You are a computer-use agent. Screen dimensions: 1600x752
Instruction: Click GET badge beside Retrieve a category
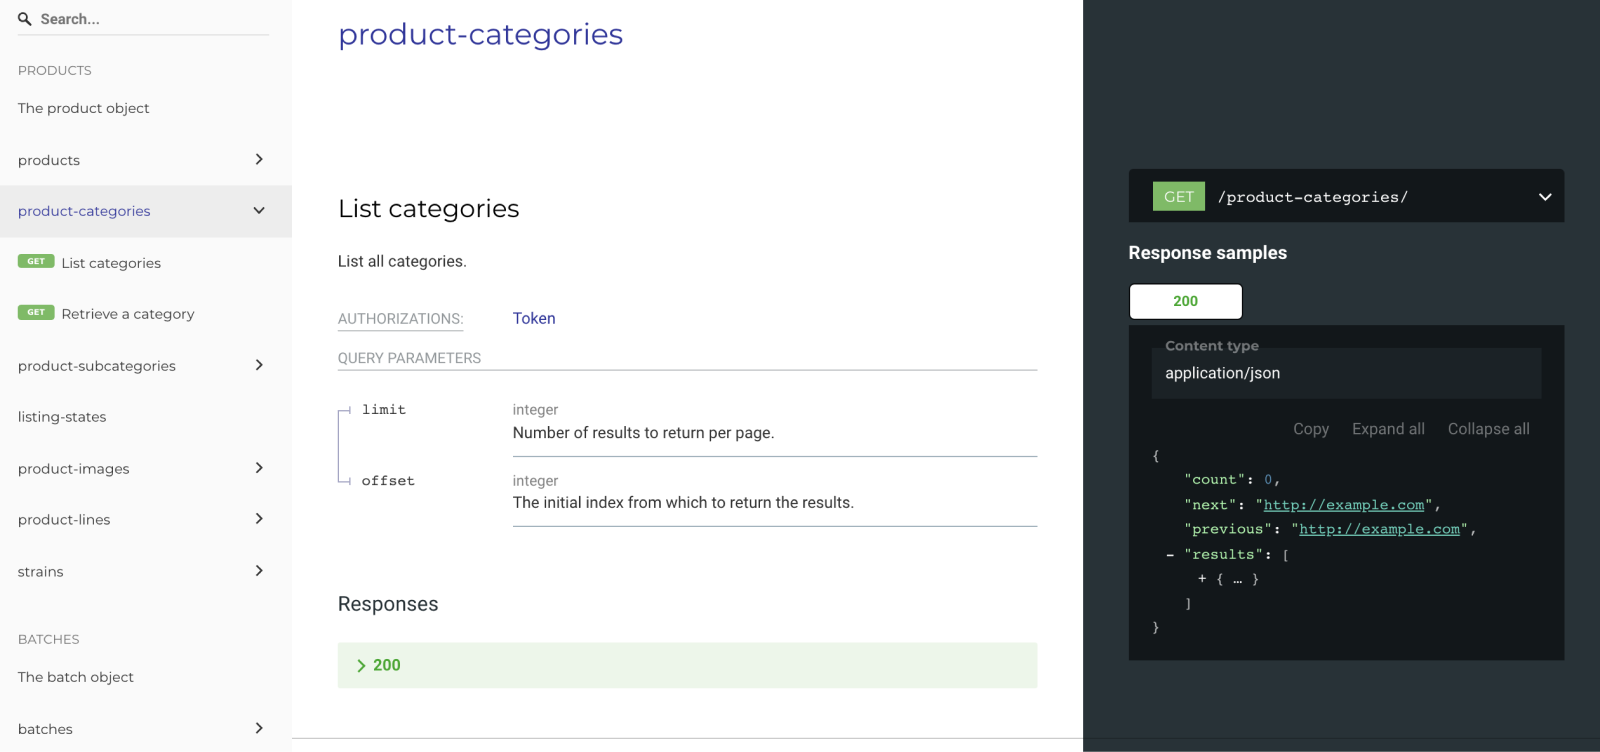[x=36, y=313]
